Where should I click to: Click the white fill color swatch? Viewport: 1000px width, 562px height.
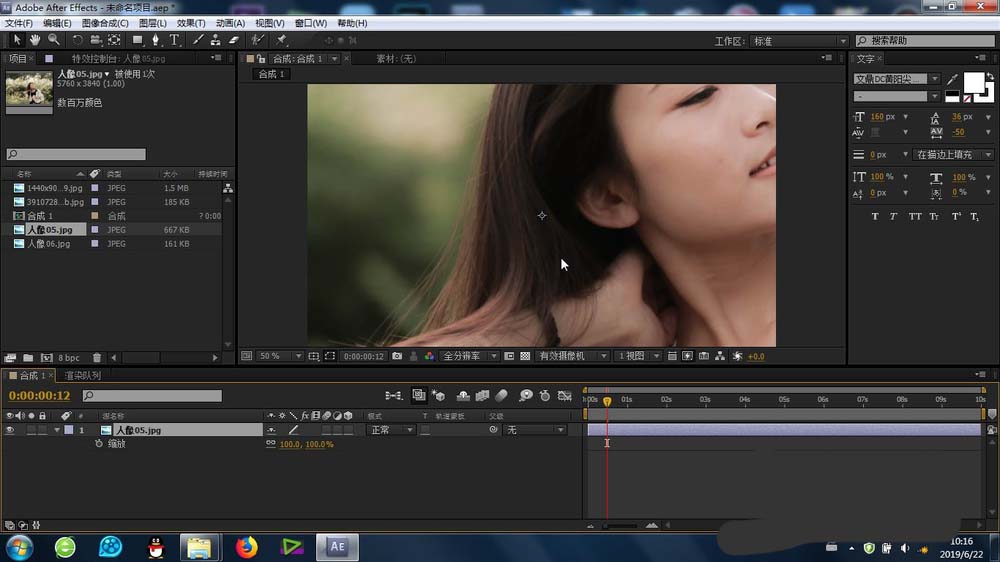pyautogui.click(x=973, y=82)
